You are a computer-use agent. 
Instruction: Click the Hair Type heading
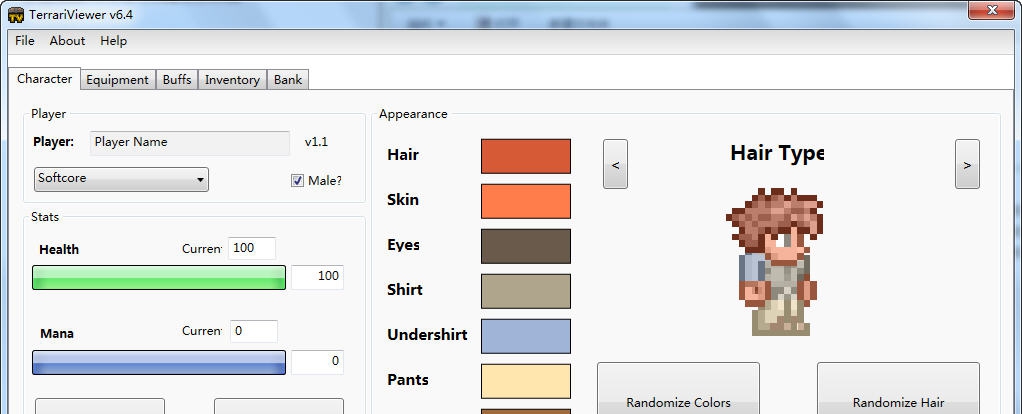pyautogui.click(x=777, y=153)
